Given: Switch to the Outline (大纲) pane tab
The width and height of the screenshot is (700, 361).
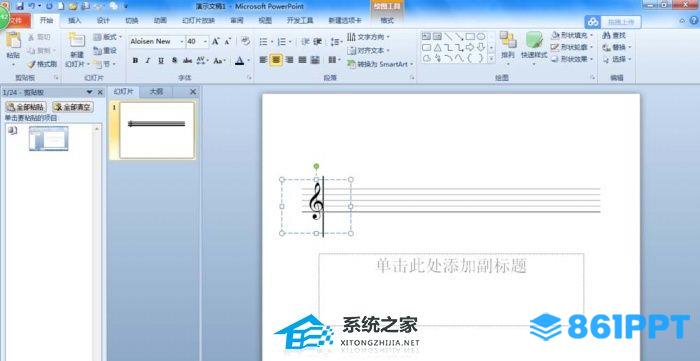Looking at the screenshot, I should point(156,92).
